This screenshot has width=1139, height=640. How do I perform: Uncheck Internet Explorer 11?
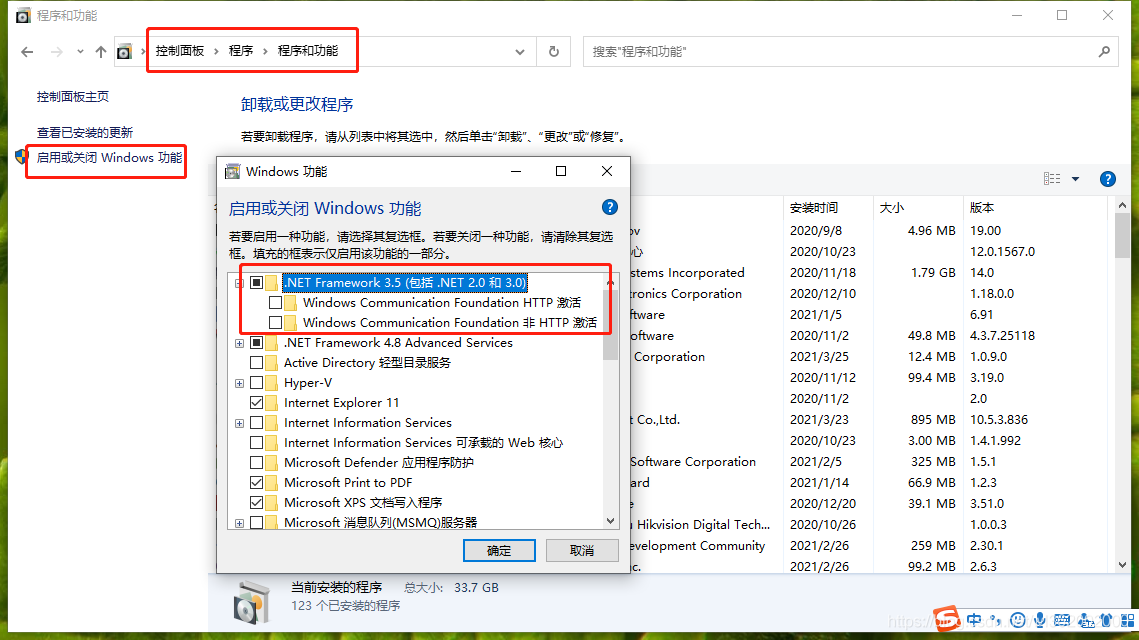256,402
